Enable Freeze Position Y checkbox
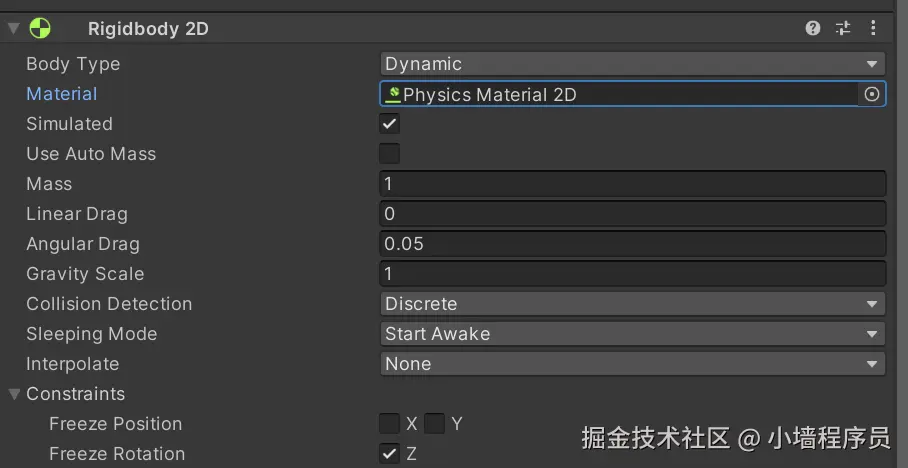This screenshot has width=908, height=468. (x=434, y=424)
